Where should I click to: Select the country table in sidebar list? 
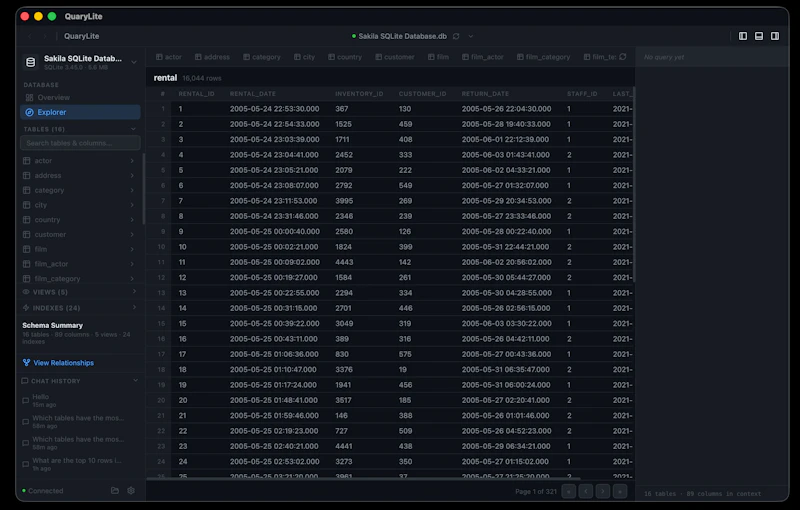pyautogui.click(x=79, y=220)
